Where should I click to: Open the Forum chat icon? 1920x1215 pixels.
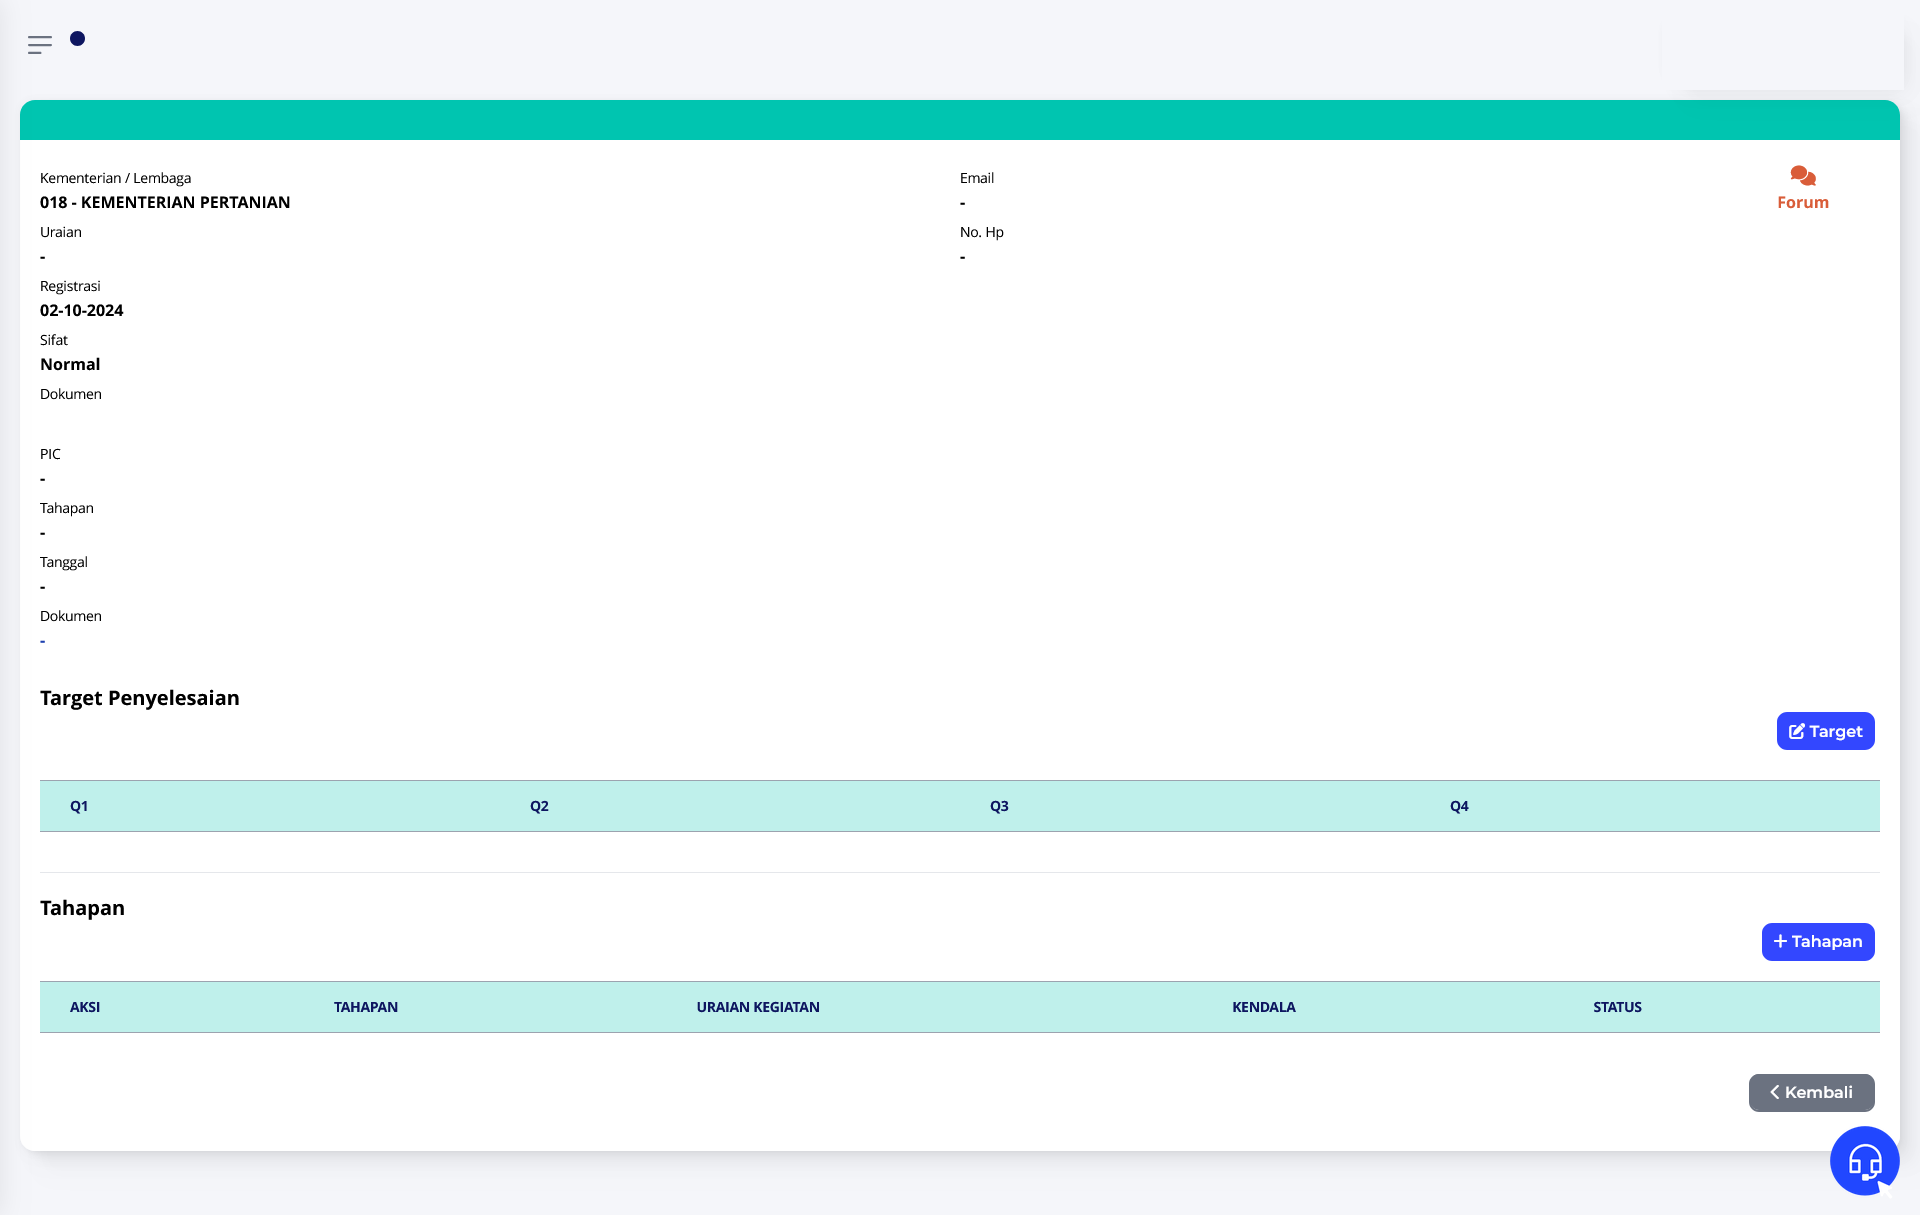(x=1803, y=177)
